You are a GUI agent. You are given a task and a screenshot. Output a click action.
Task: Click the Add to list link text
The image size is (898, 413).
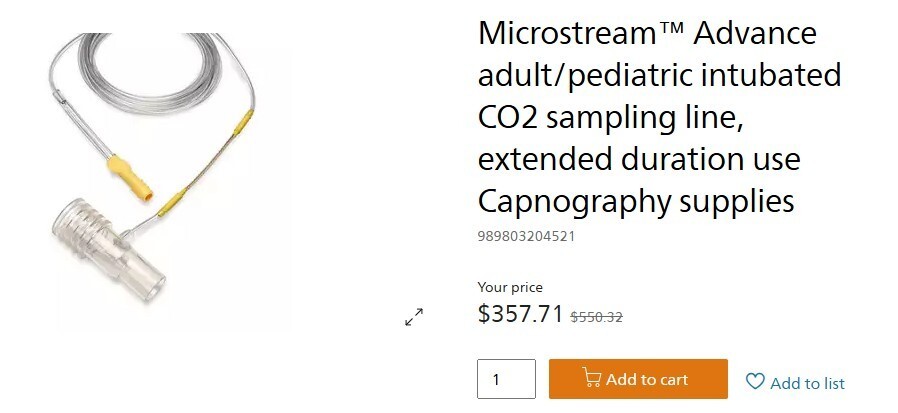click(x=807, y=383)
